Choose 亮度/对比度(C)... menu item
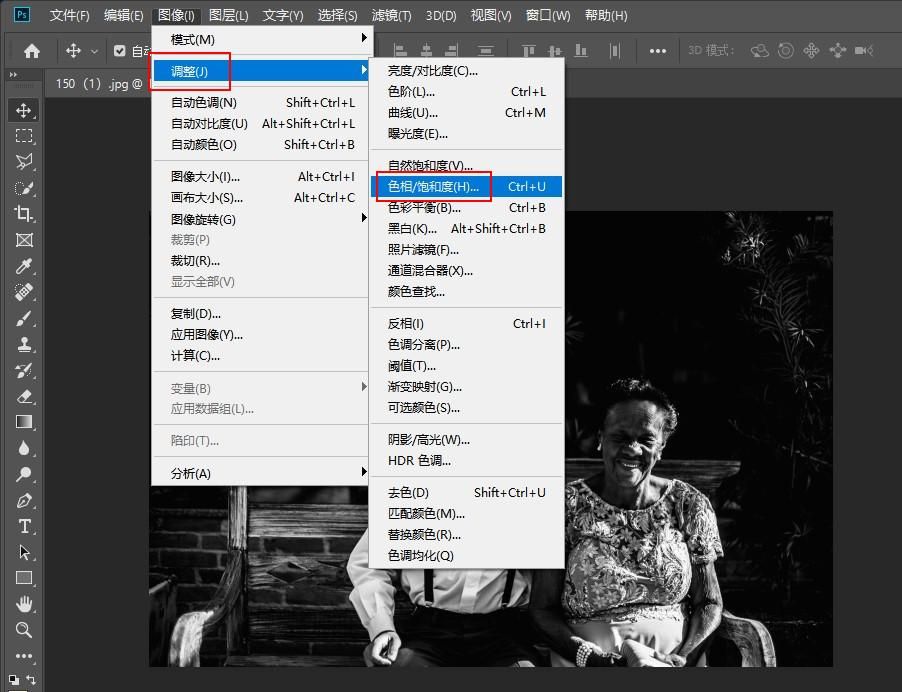Screen dimensions: 902x692 pos(466,71)
